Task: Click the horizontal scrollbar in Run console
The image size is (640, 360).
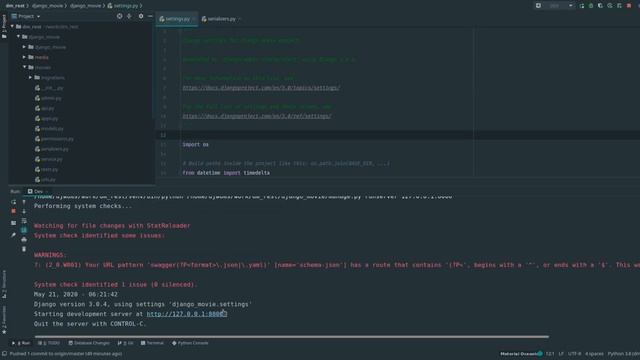Action: coord(292,337)
